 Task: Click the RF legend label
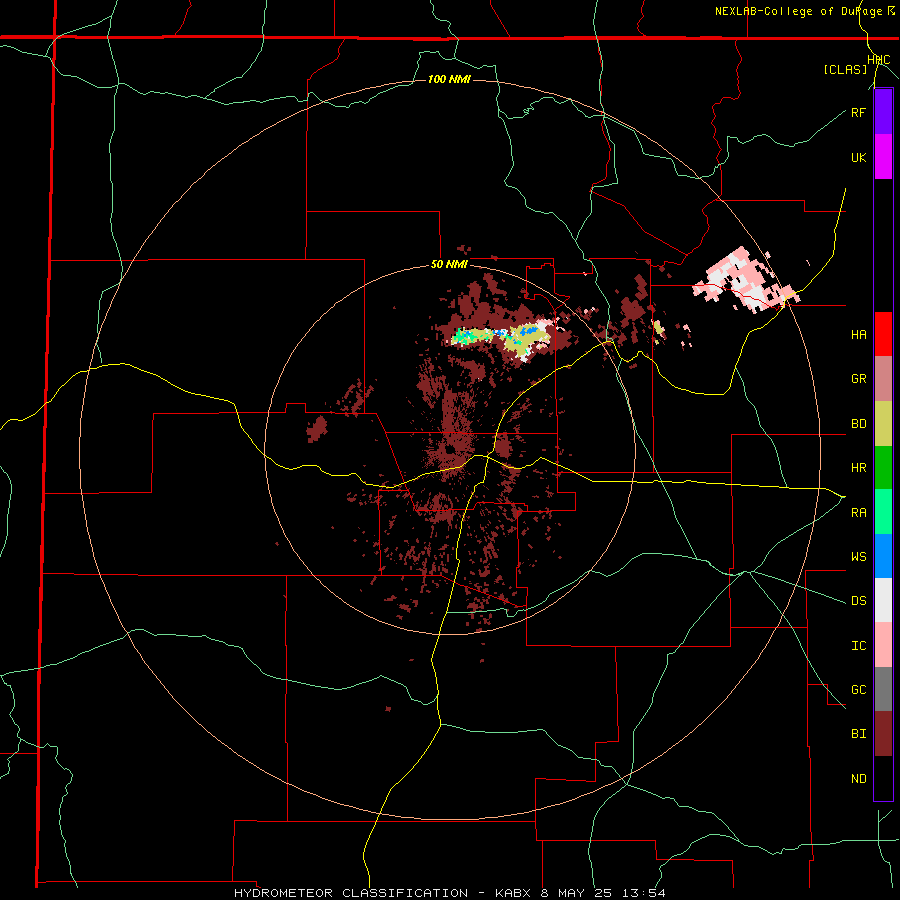[858, 112]
